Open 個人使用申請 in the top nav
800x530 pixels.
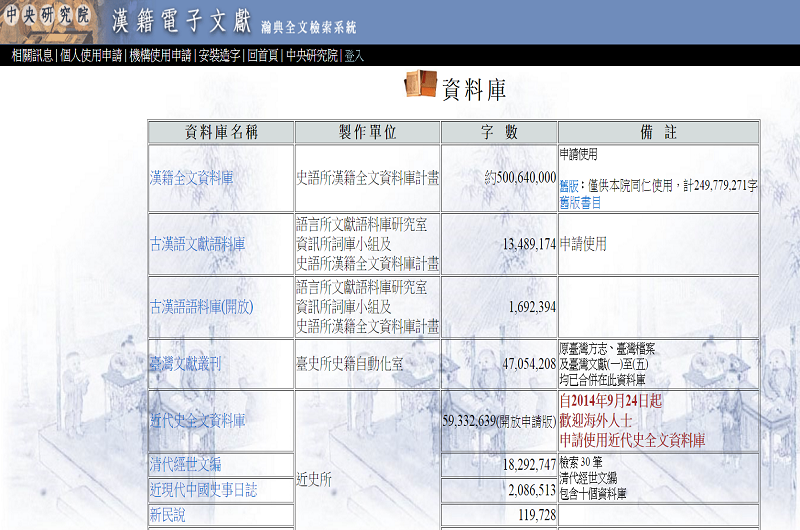click(91, 55)
